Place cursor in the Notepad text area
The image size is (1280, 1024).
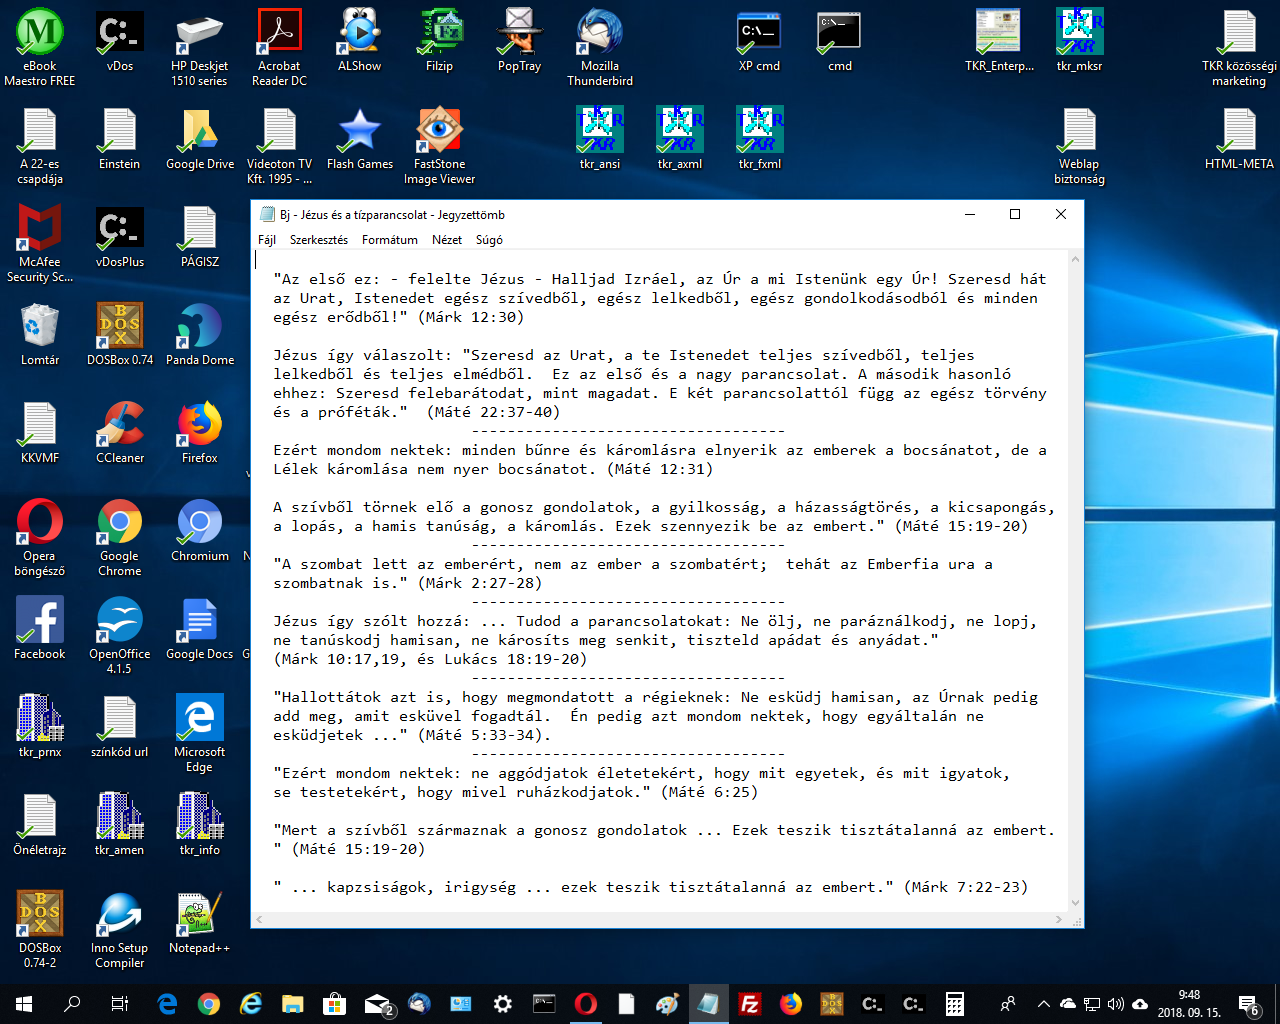[661, 580]
